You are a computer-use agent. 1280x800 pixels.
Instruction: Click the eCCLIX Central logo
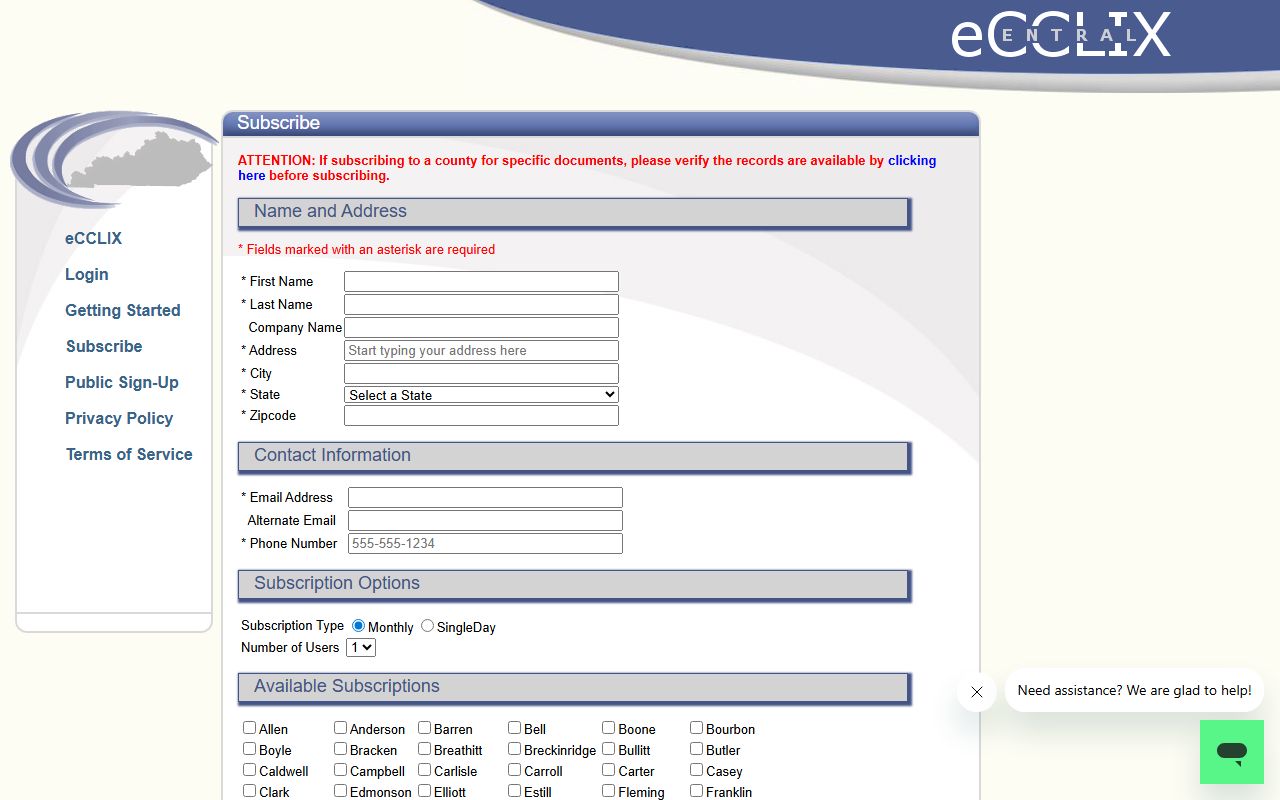[1060, 35]
